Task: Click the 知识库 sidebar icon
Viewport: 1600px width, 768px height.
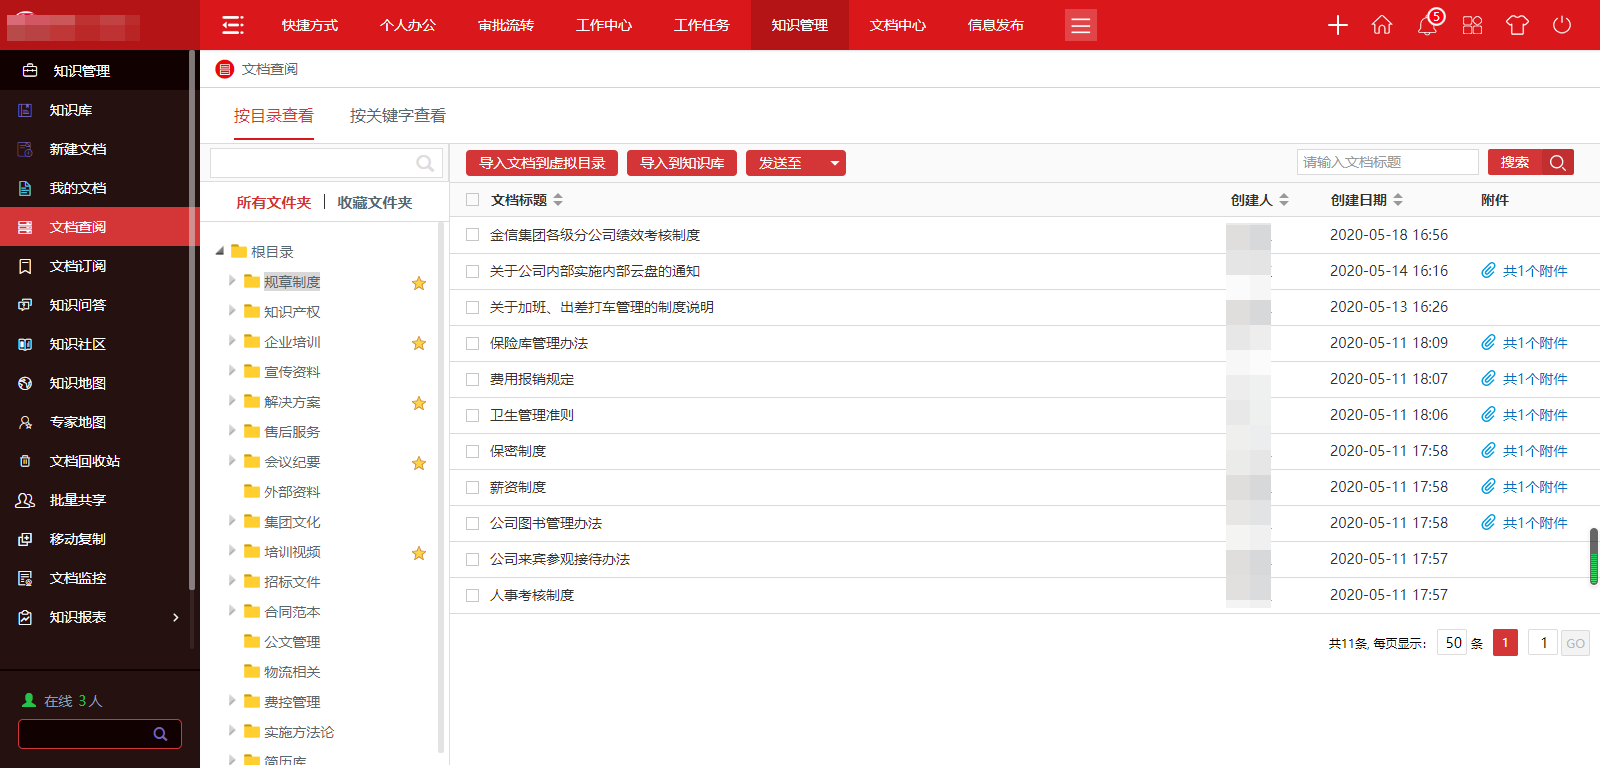Action: 25,110
